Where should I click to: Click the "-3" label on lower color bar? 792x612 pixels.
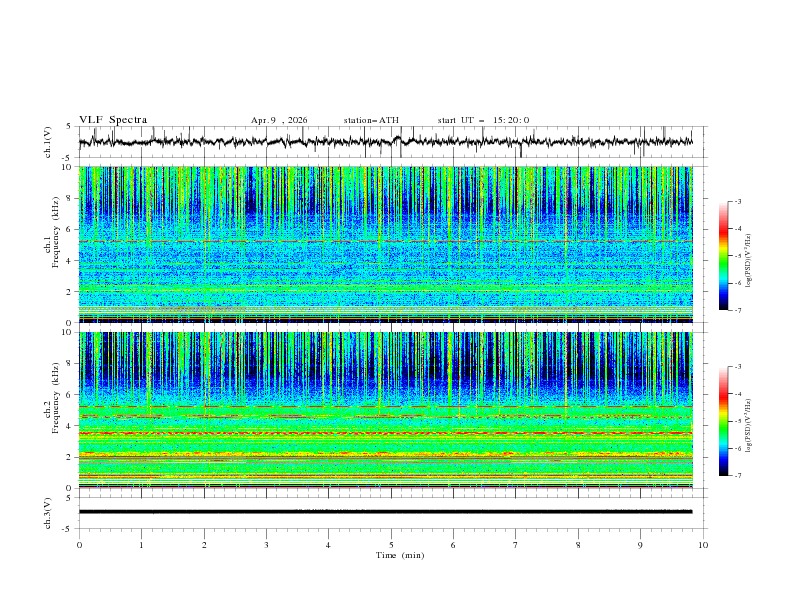pos(737,367)
